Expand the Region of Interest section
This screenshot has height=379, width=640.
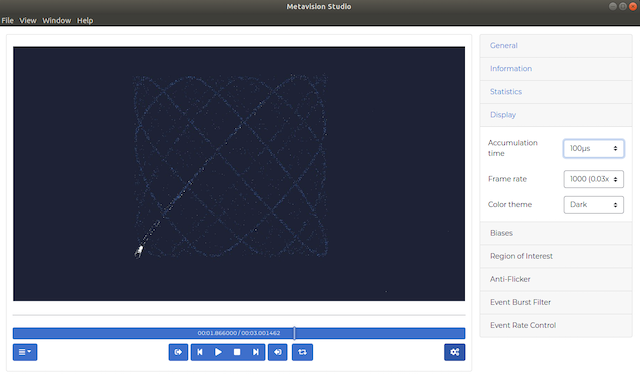tap(556, 256)
